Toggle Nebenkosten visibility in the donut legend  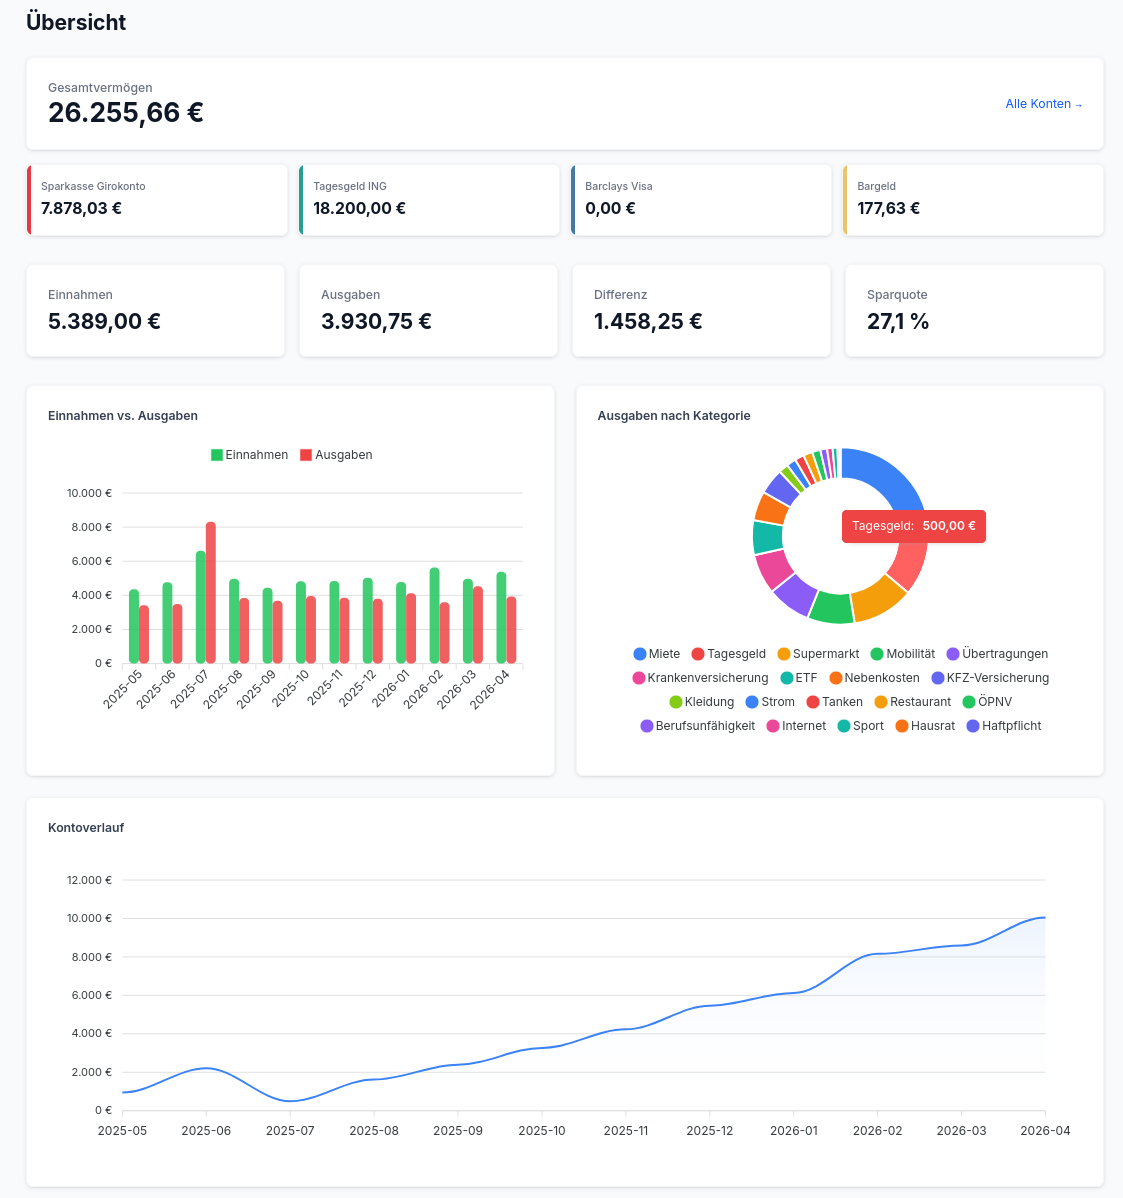836,677
